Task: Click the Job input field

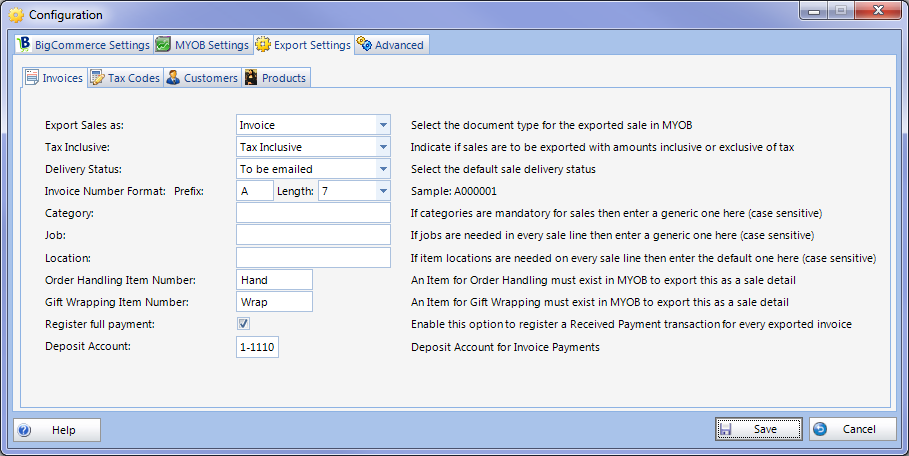Action: click(313, 235)
